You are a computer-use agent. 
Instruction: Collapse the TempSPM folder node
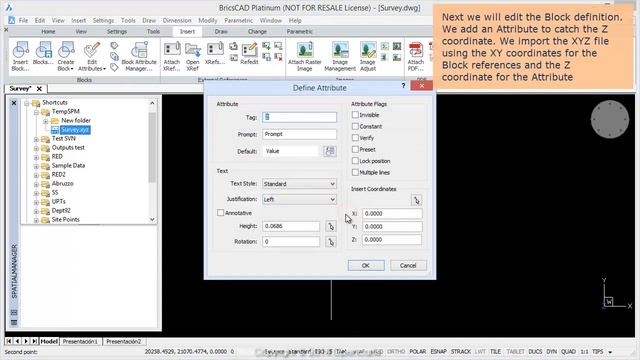point(36,112)
